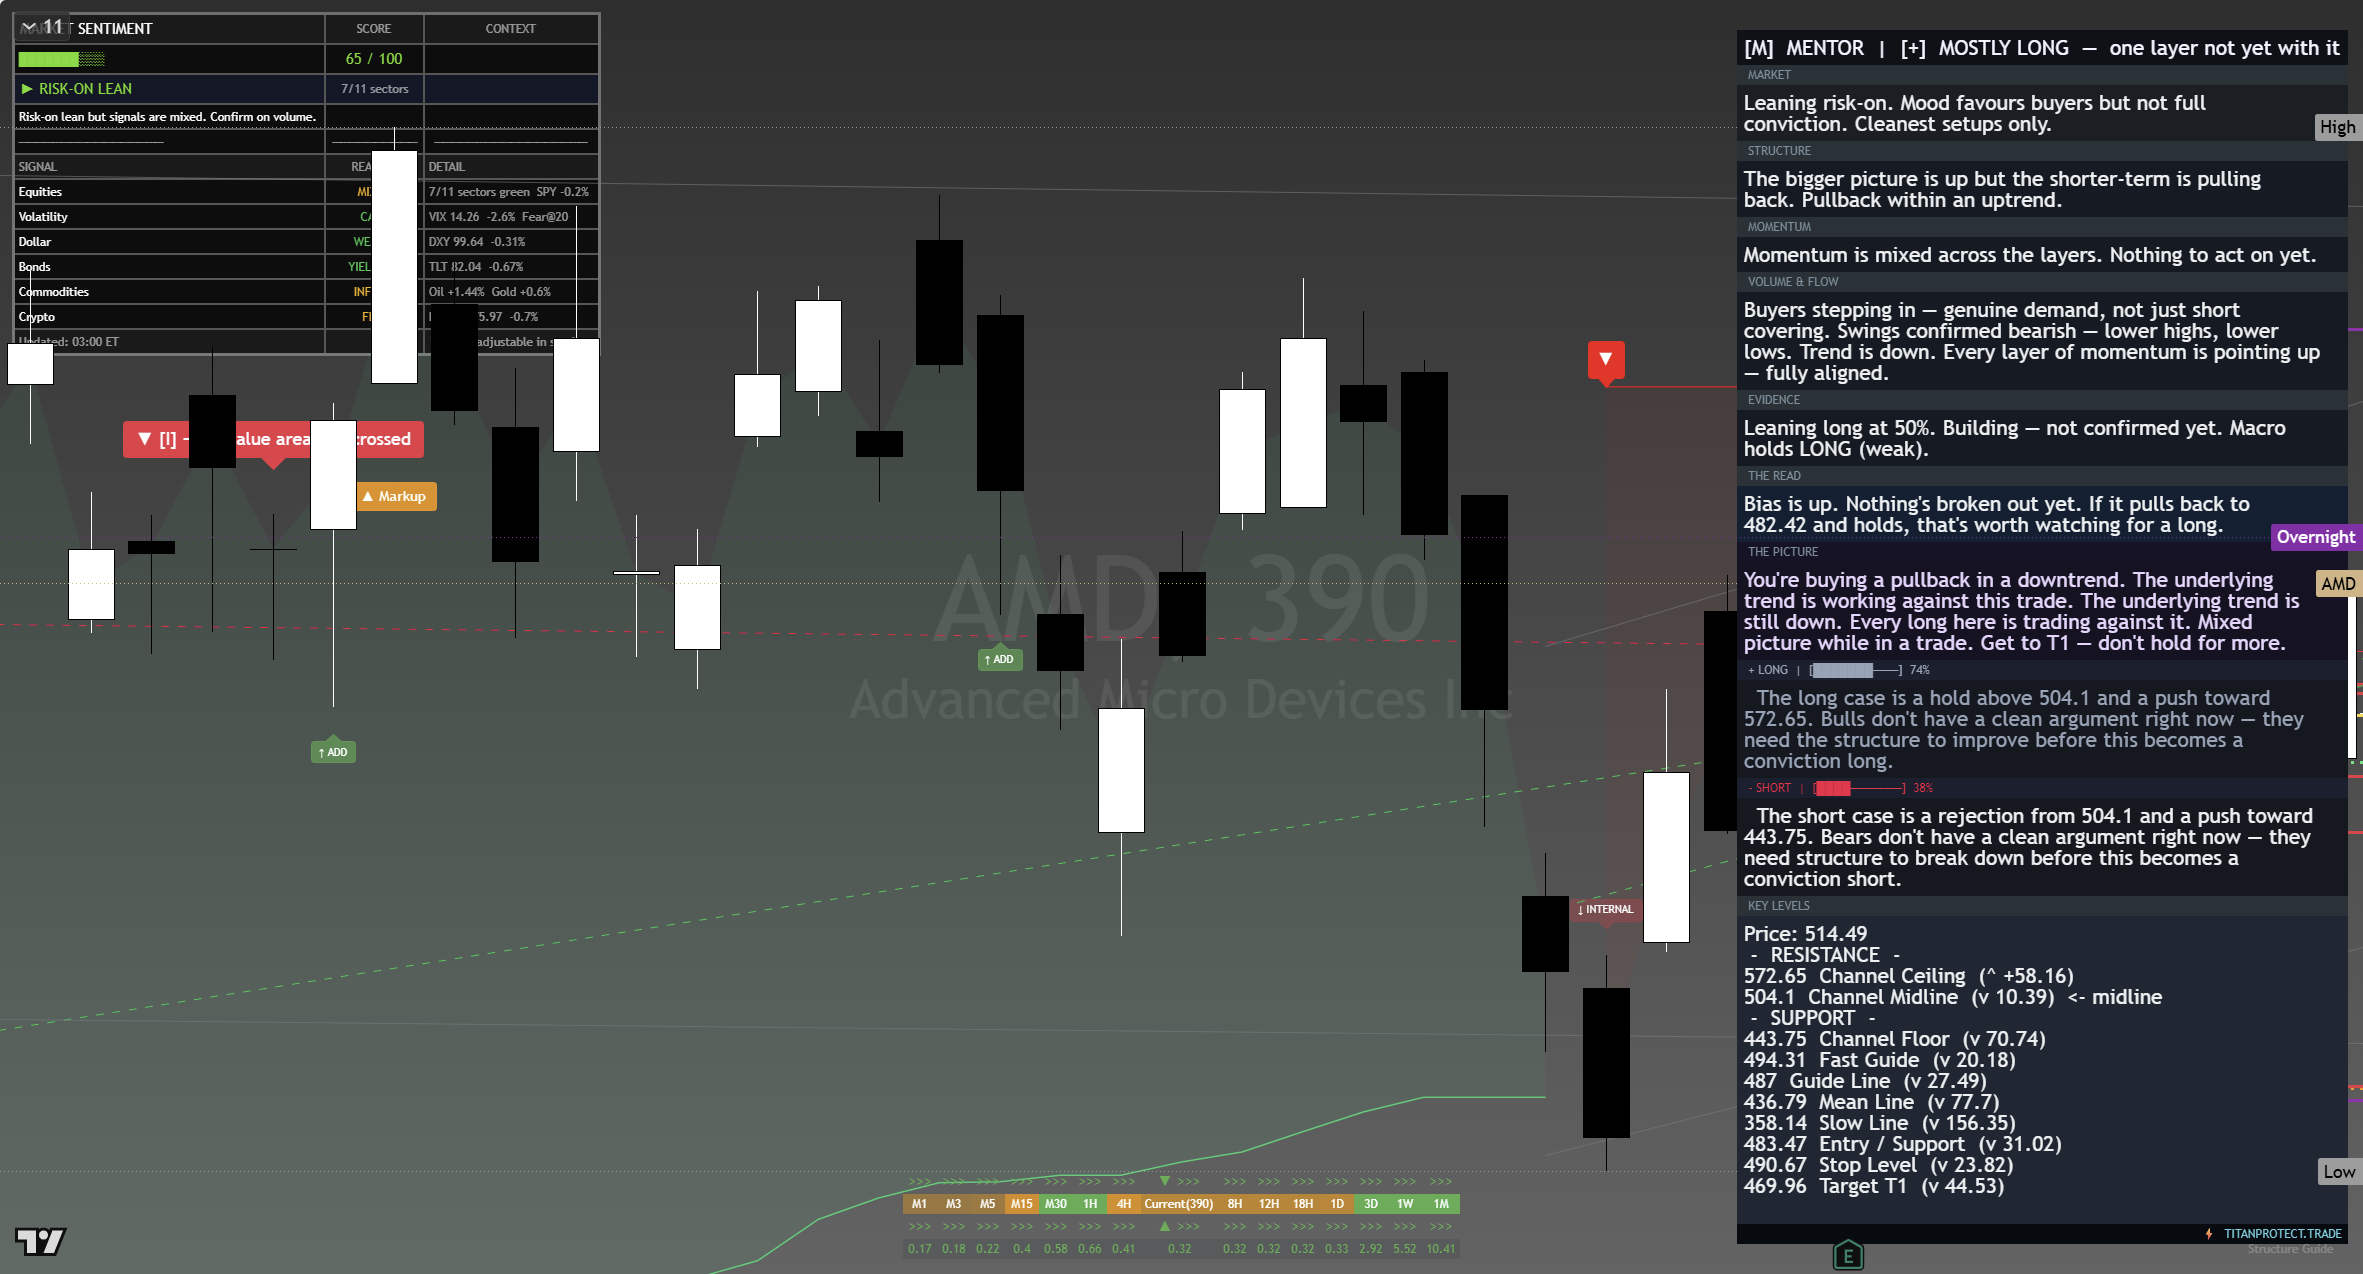Click the 494.31 Fast Guide level
The image size is (2363, 1274).
click(x=1879, y=1060)
